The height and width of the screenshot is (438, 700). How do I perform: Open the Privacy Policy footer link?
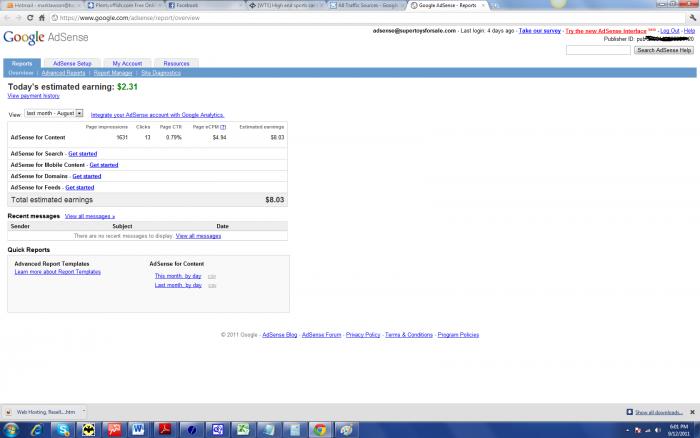(363, 335)
